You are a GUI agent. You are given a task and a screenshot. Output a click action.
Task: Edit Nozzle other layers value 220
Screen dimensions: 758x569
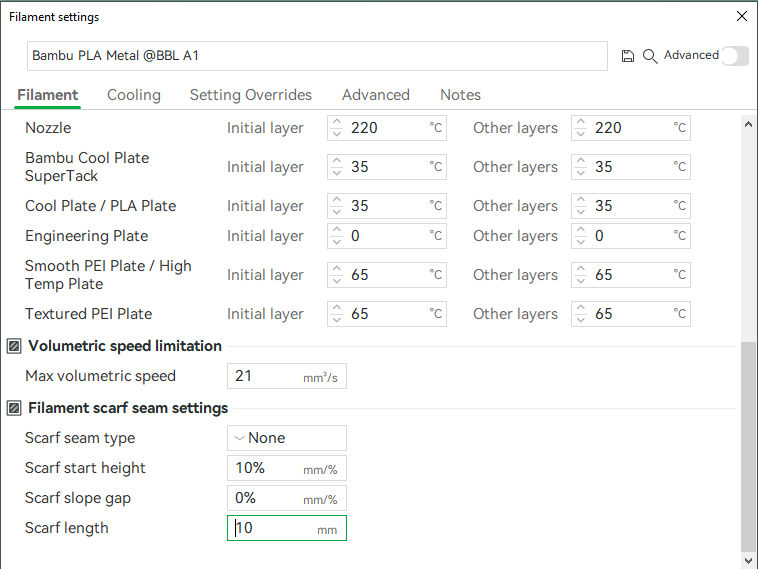coord(631,128)
